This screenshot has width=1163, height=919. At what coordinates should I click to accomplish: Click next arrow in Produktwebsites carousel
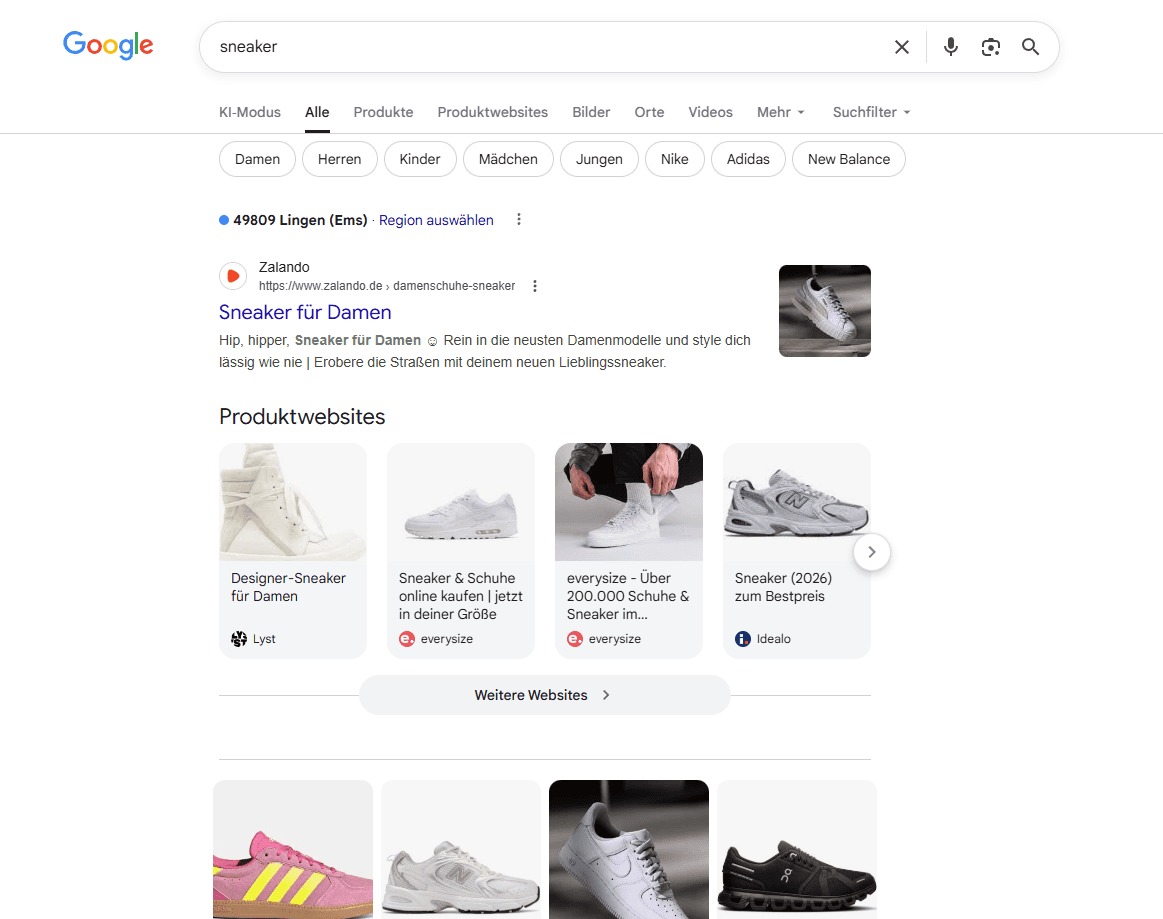pyautogui.click(x=872, y=552)
